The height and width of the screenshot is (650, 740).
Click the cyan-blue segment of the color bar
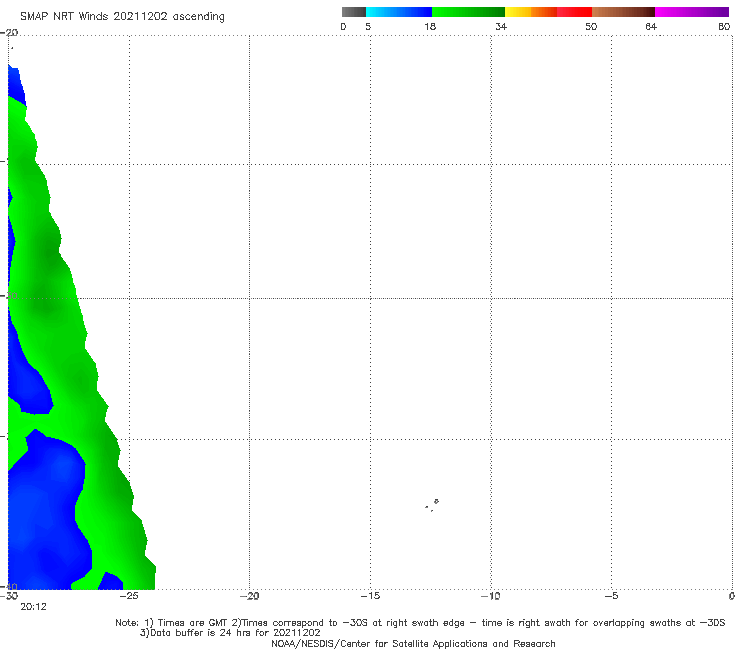399,12
